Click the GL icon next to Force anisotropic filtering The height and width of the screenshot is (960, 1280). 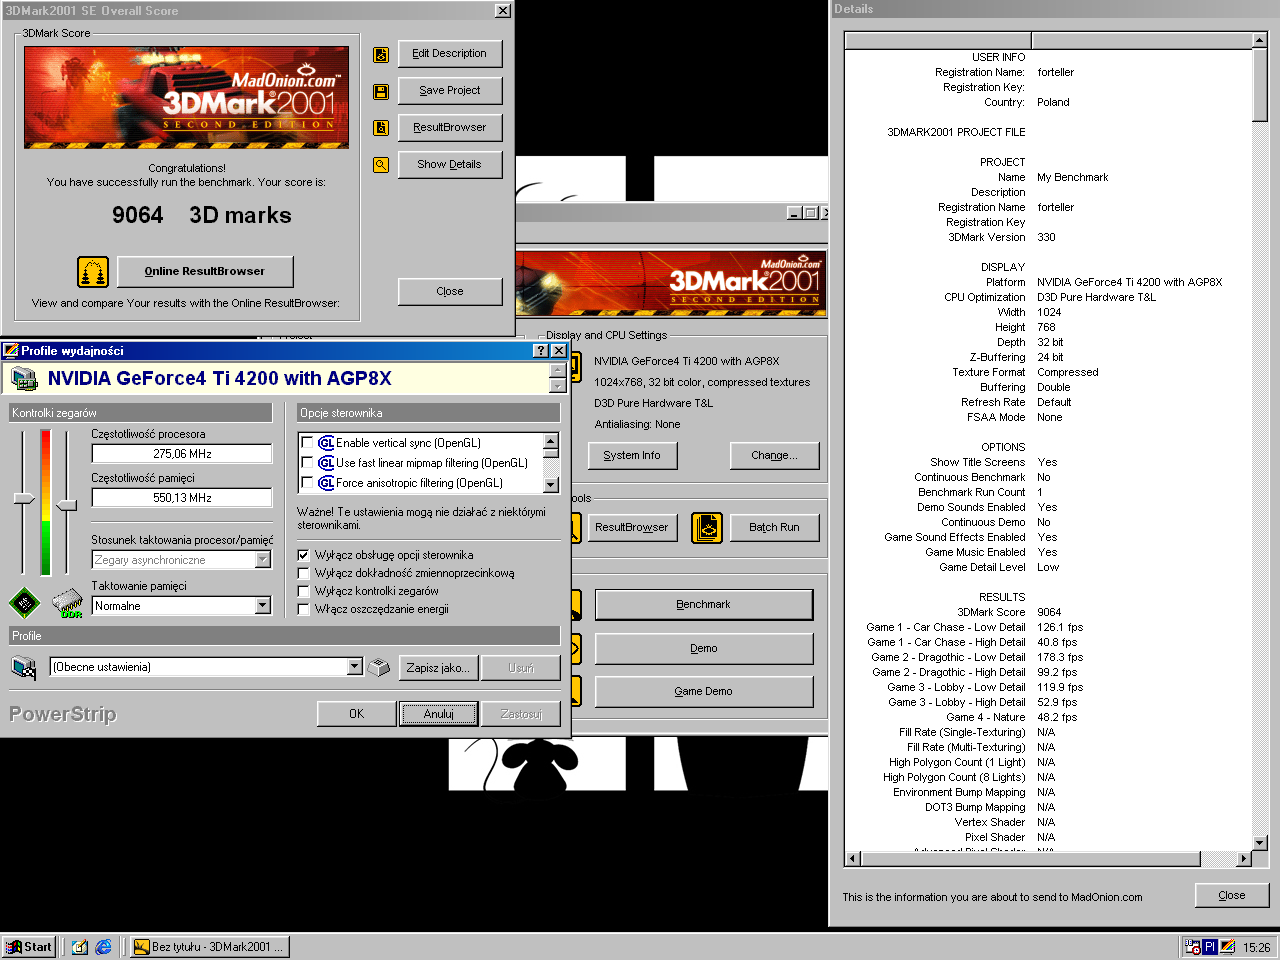click(x=326, y=483)
